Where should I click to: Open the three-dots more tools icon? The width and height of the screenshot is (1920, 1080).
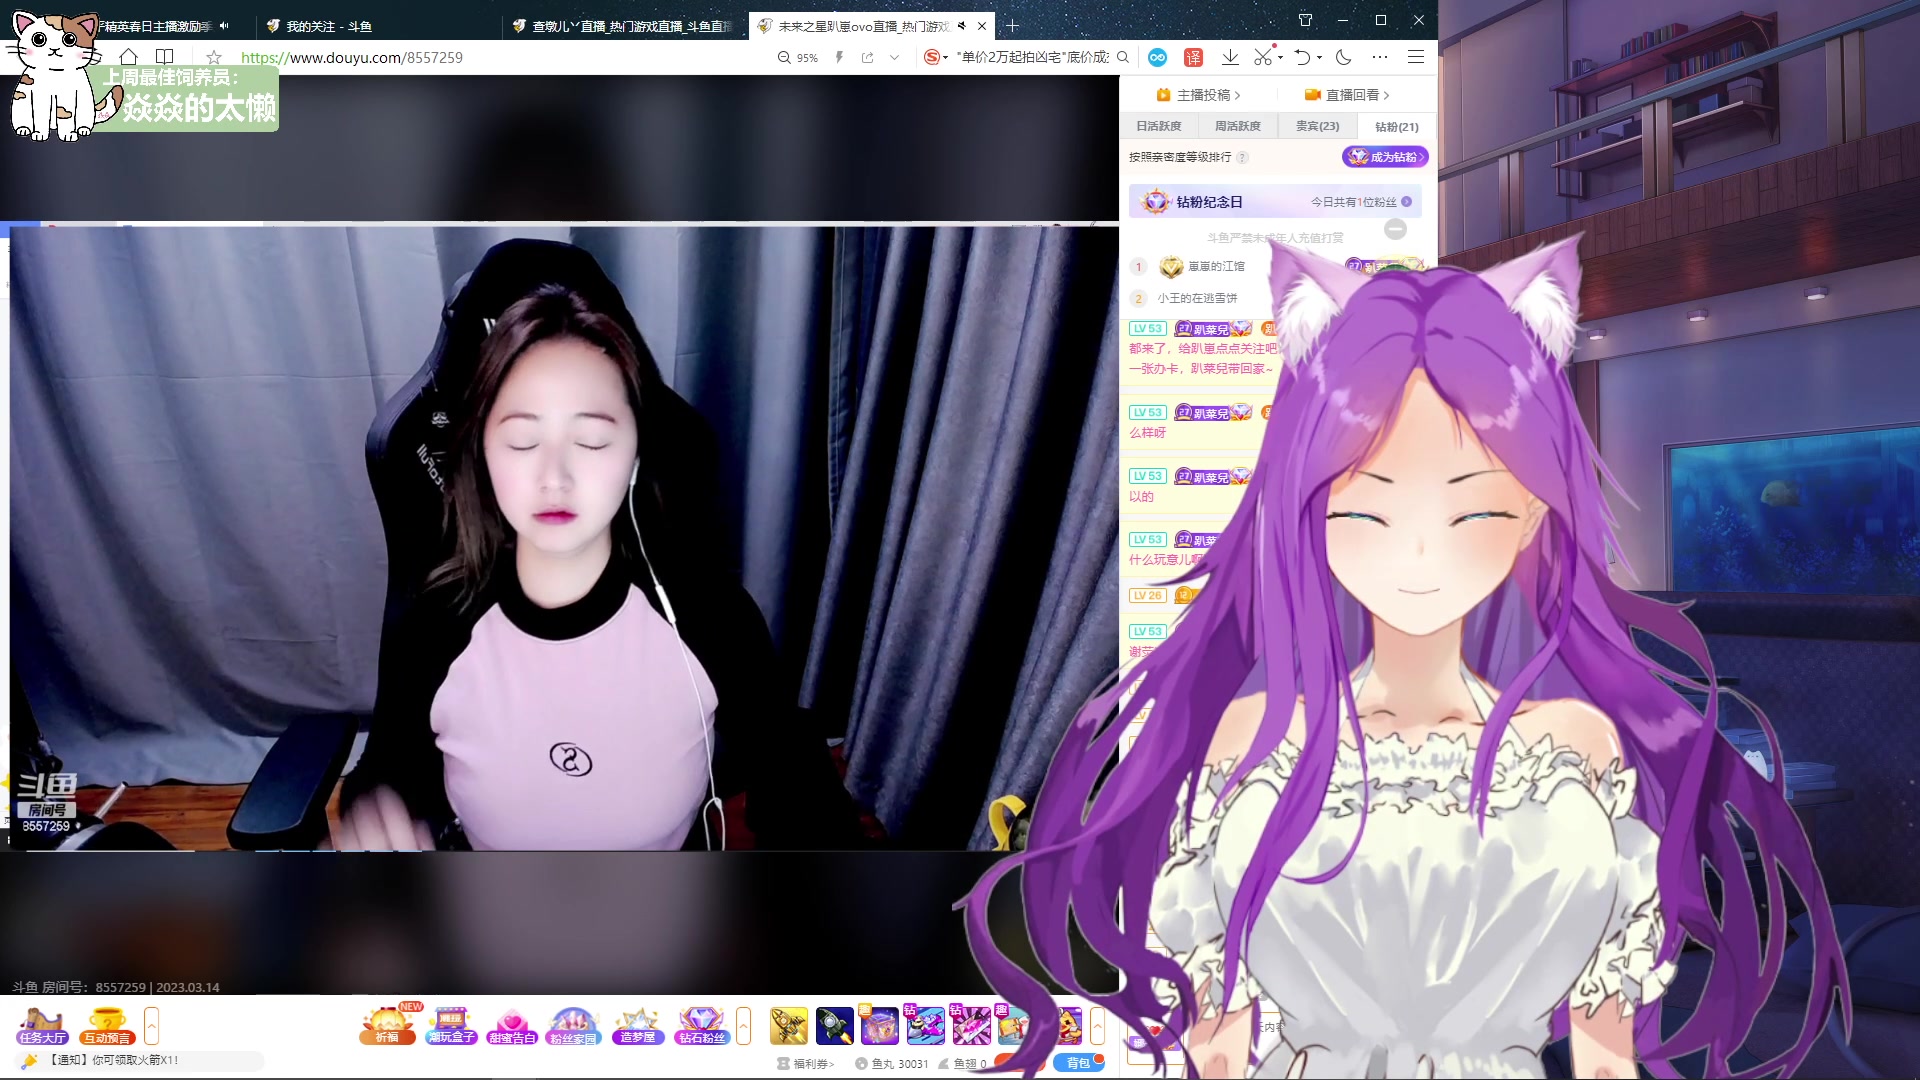[1380, 57]
